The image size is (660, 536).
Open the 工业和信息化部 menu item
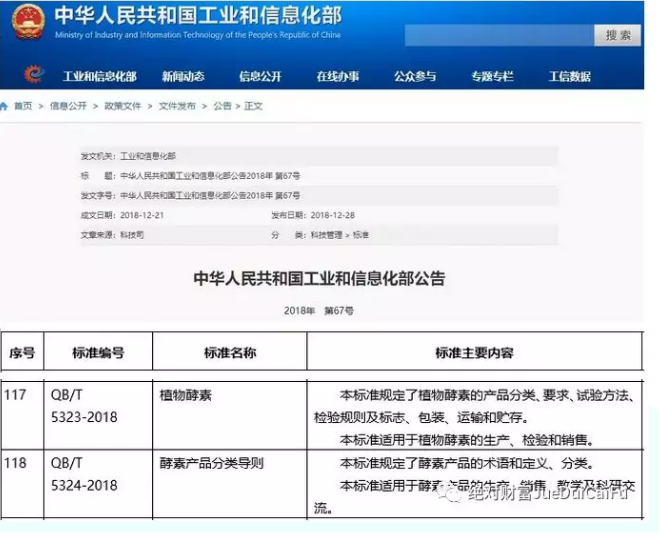click(x=100, y=76)
